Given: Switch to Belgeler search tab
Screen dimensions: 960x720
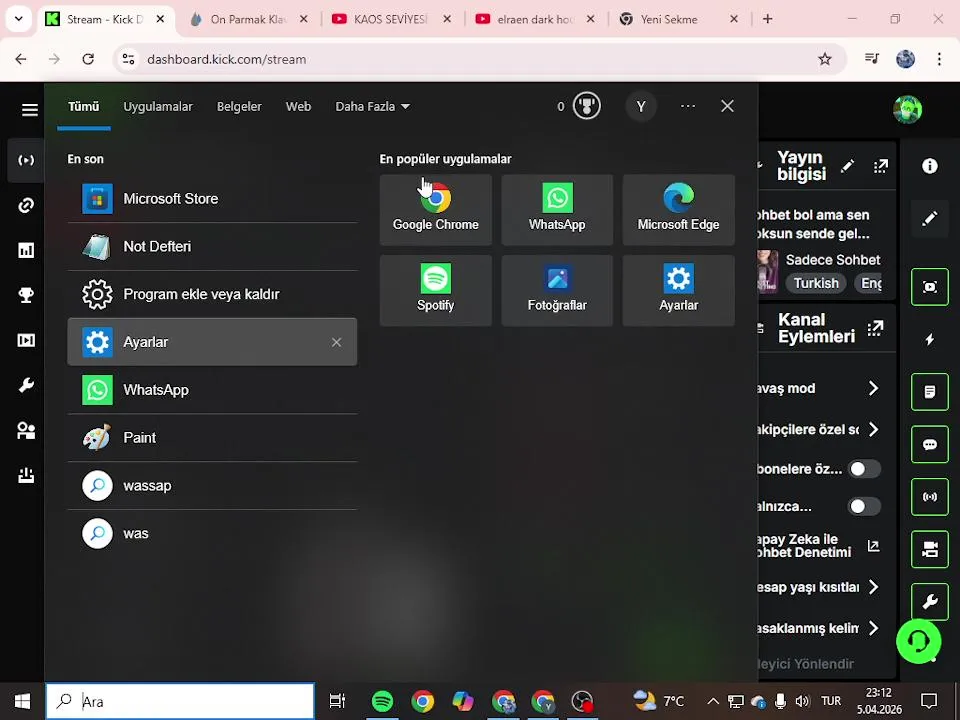Looking at the screenshot, I should pos(239,107).
